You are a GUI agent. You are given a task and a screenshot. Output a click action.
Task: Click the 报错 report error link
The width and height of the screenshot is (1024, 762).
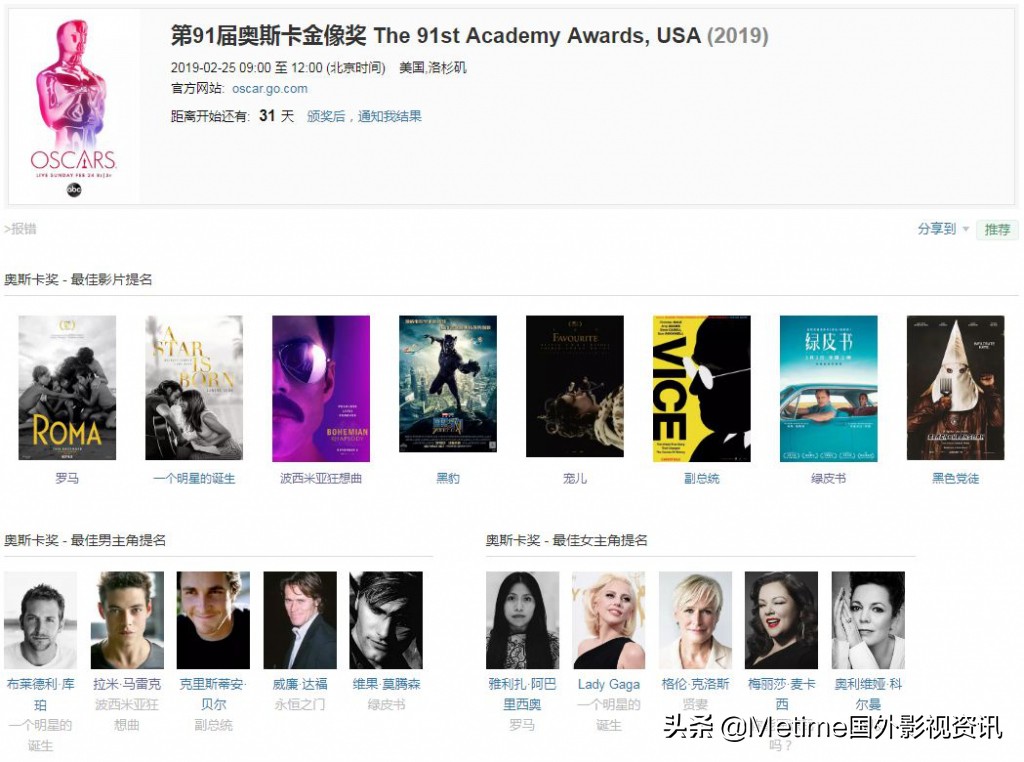point(20,229)
